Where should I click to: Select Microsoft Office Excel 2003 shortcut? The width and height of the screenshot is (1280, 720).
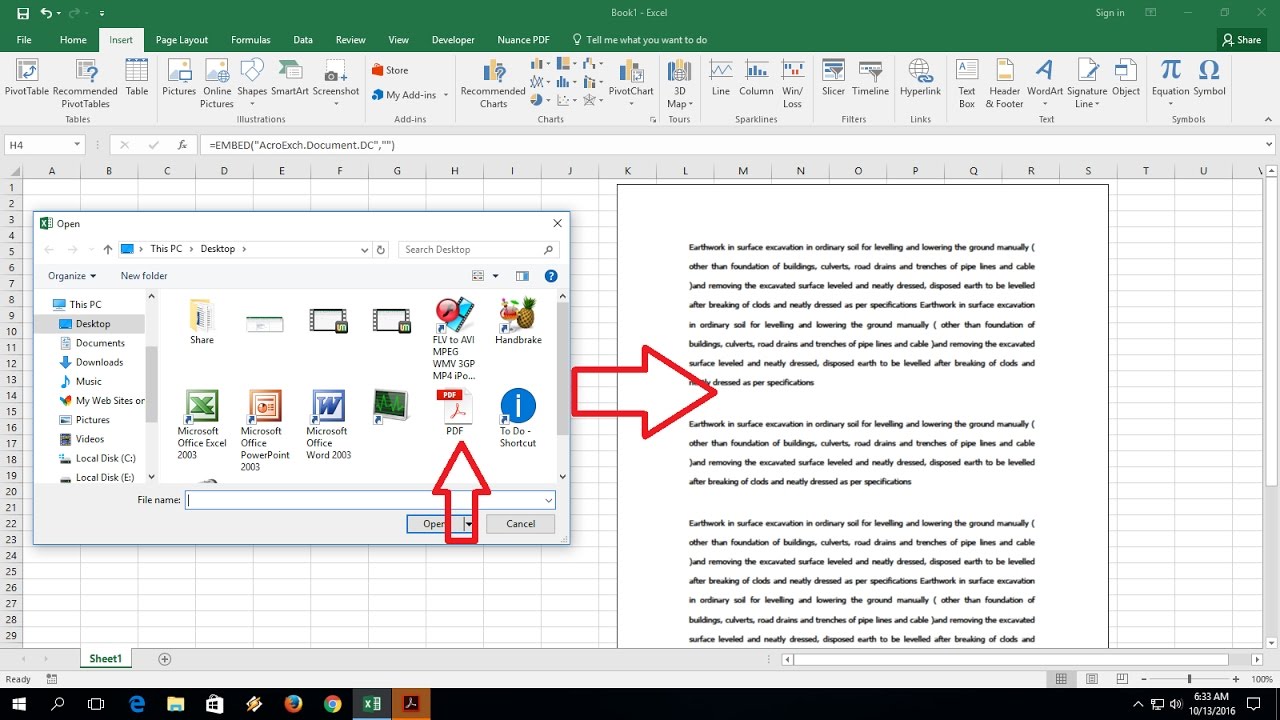click(x=202, y=424)
